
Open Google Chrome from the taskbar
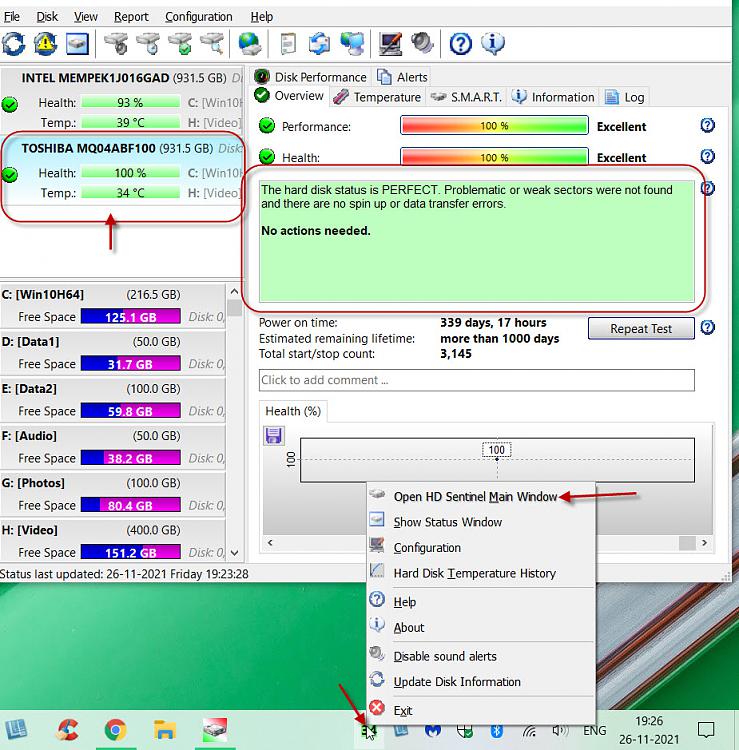[x=115, y=731]
